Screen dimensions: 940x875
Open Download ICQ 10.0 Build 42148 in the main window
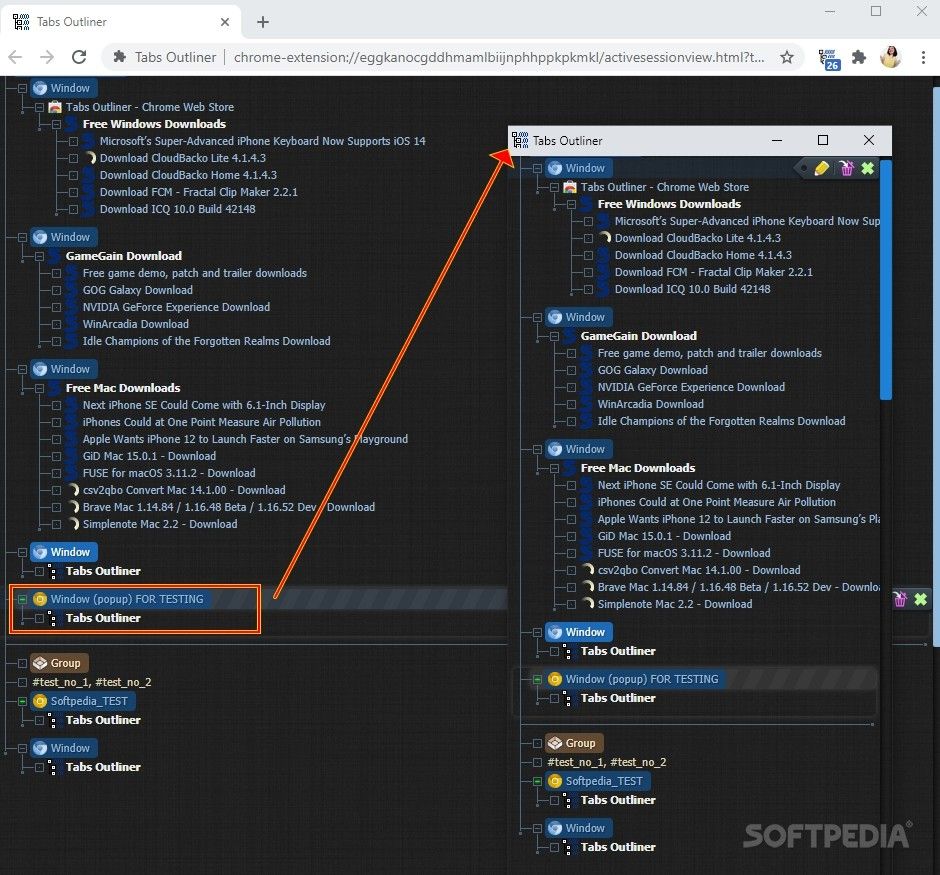point(177,209)
